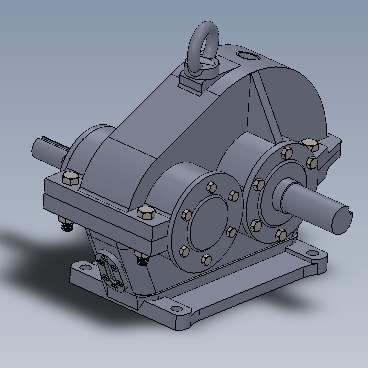Click the hex bolt on the front flange edge
The width and height of the screenshot is (368, 368).
pos(146,212)
